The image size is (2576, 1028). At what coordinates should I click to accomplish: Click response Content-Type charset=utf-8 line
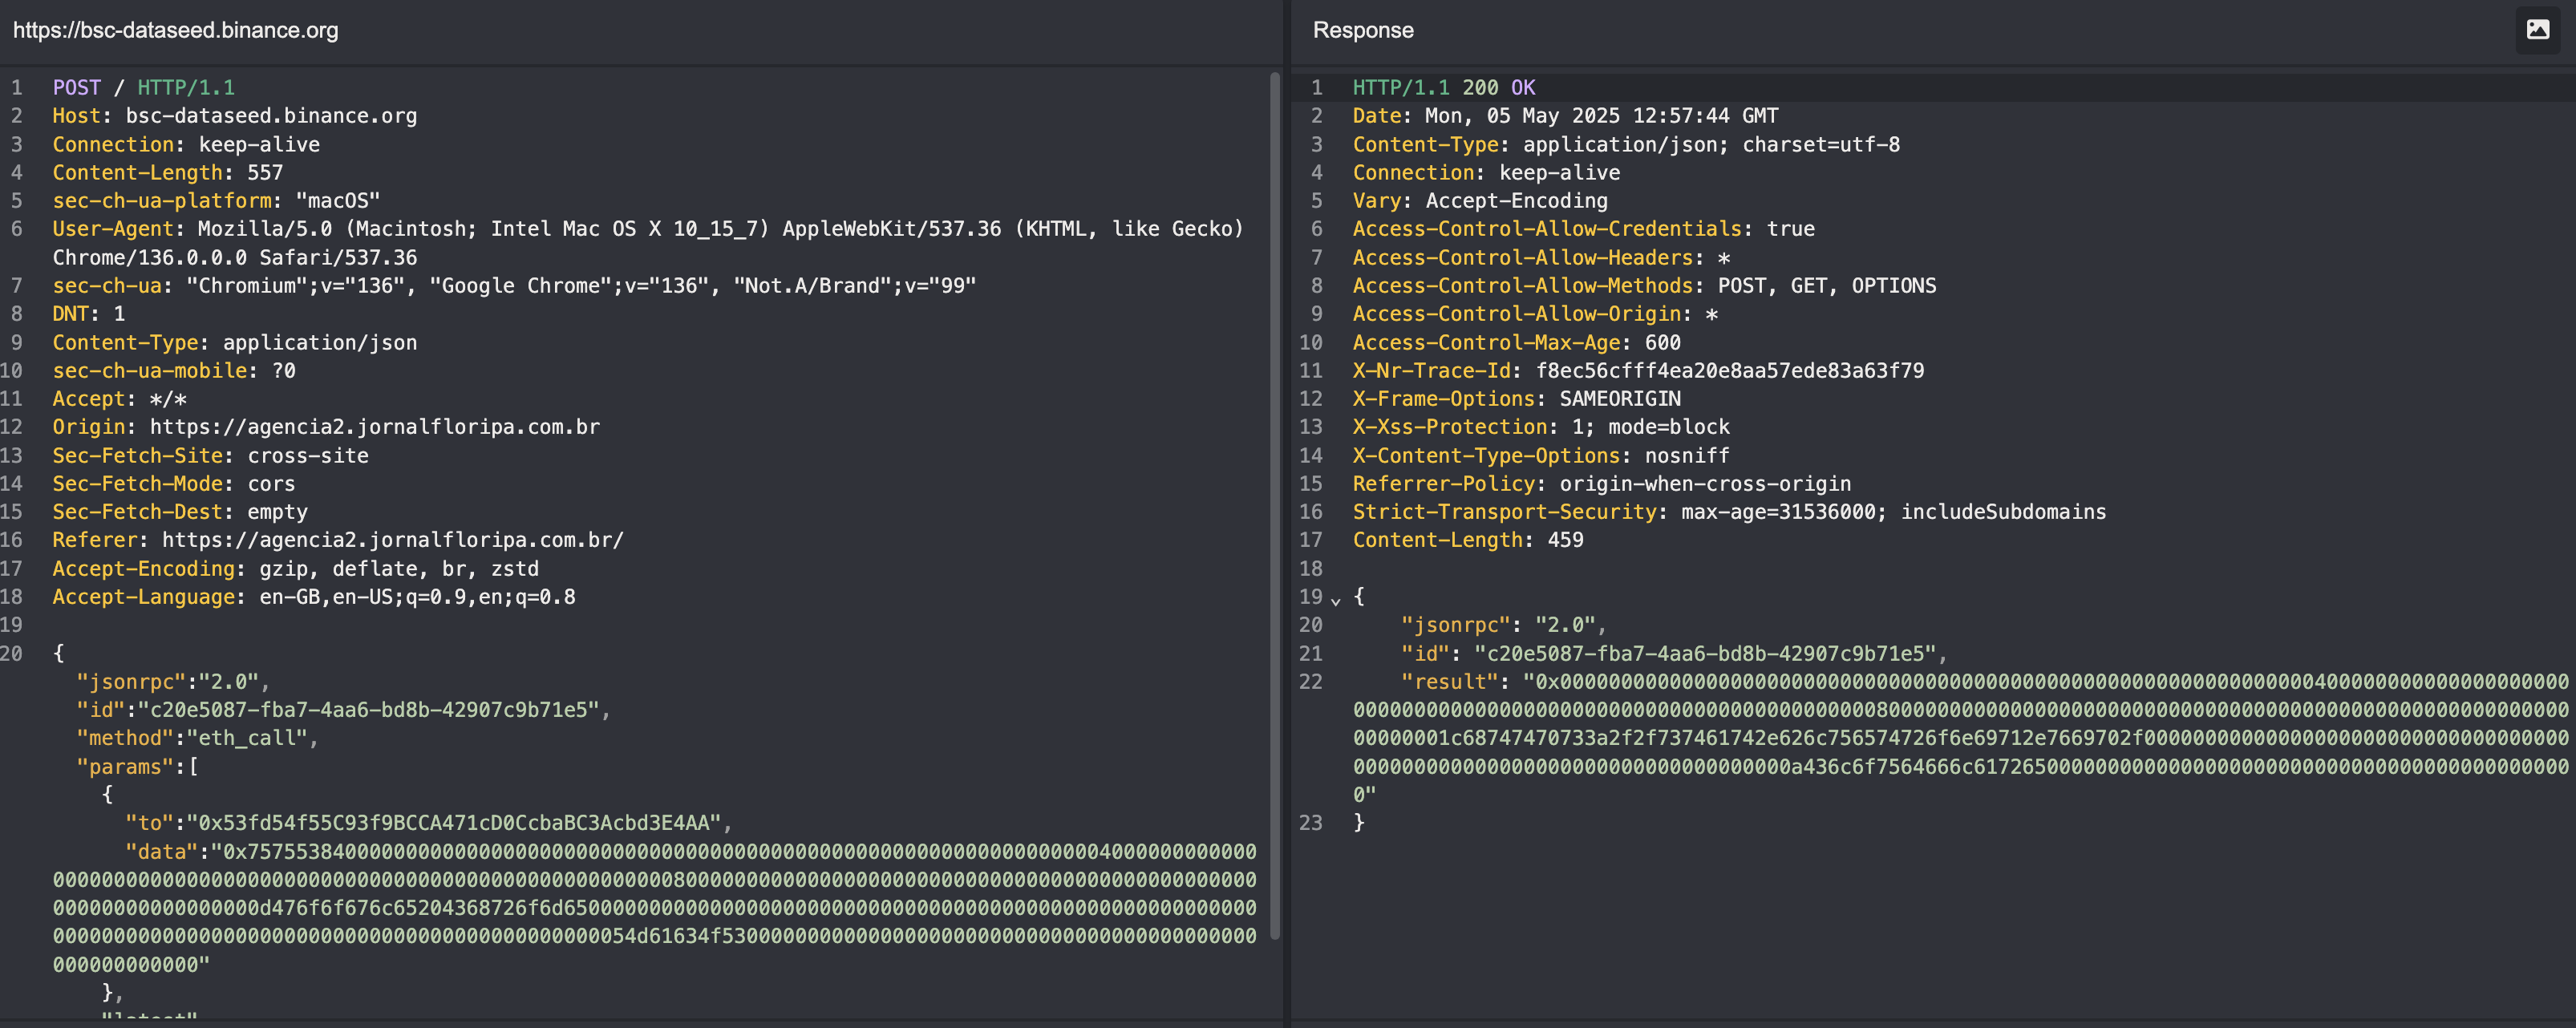coord(1626,144)
